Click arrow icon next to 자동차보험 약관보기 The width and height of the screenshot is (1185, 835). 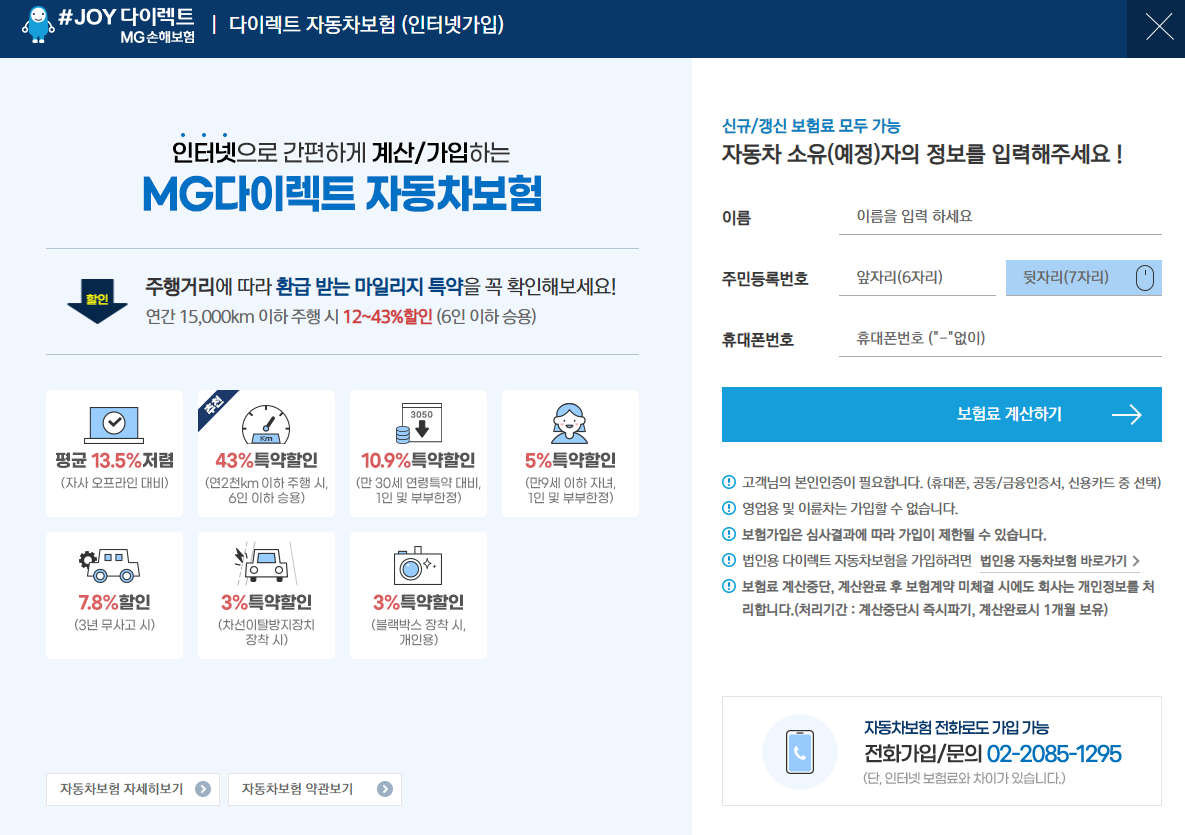385,789
